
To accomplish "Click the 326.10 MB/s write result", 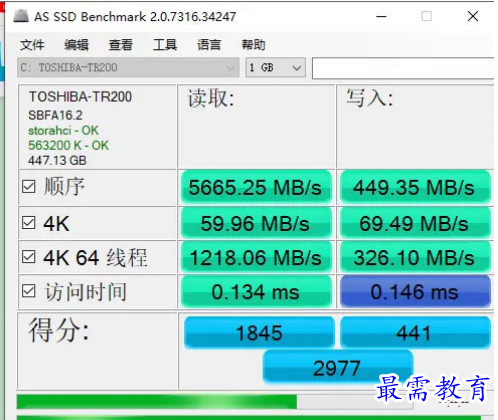I will [415, 257].
